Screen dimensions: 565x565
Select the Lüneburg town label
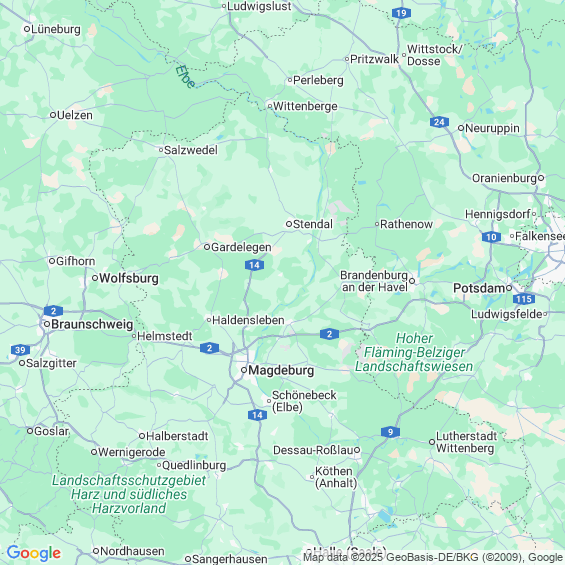[56, 29]
